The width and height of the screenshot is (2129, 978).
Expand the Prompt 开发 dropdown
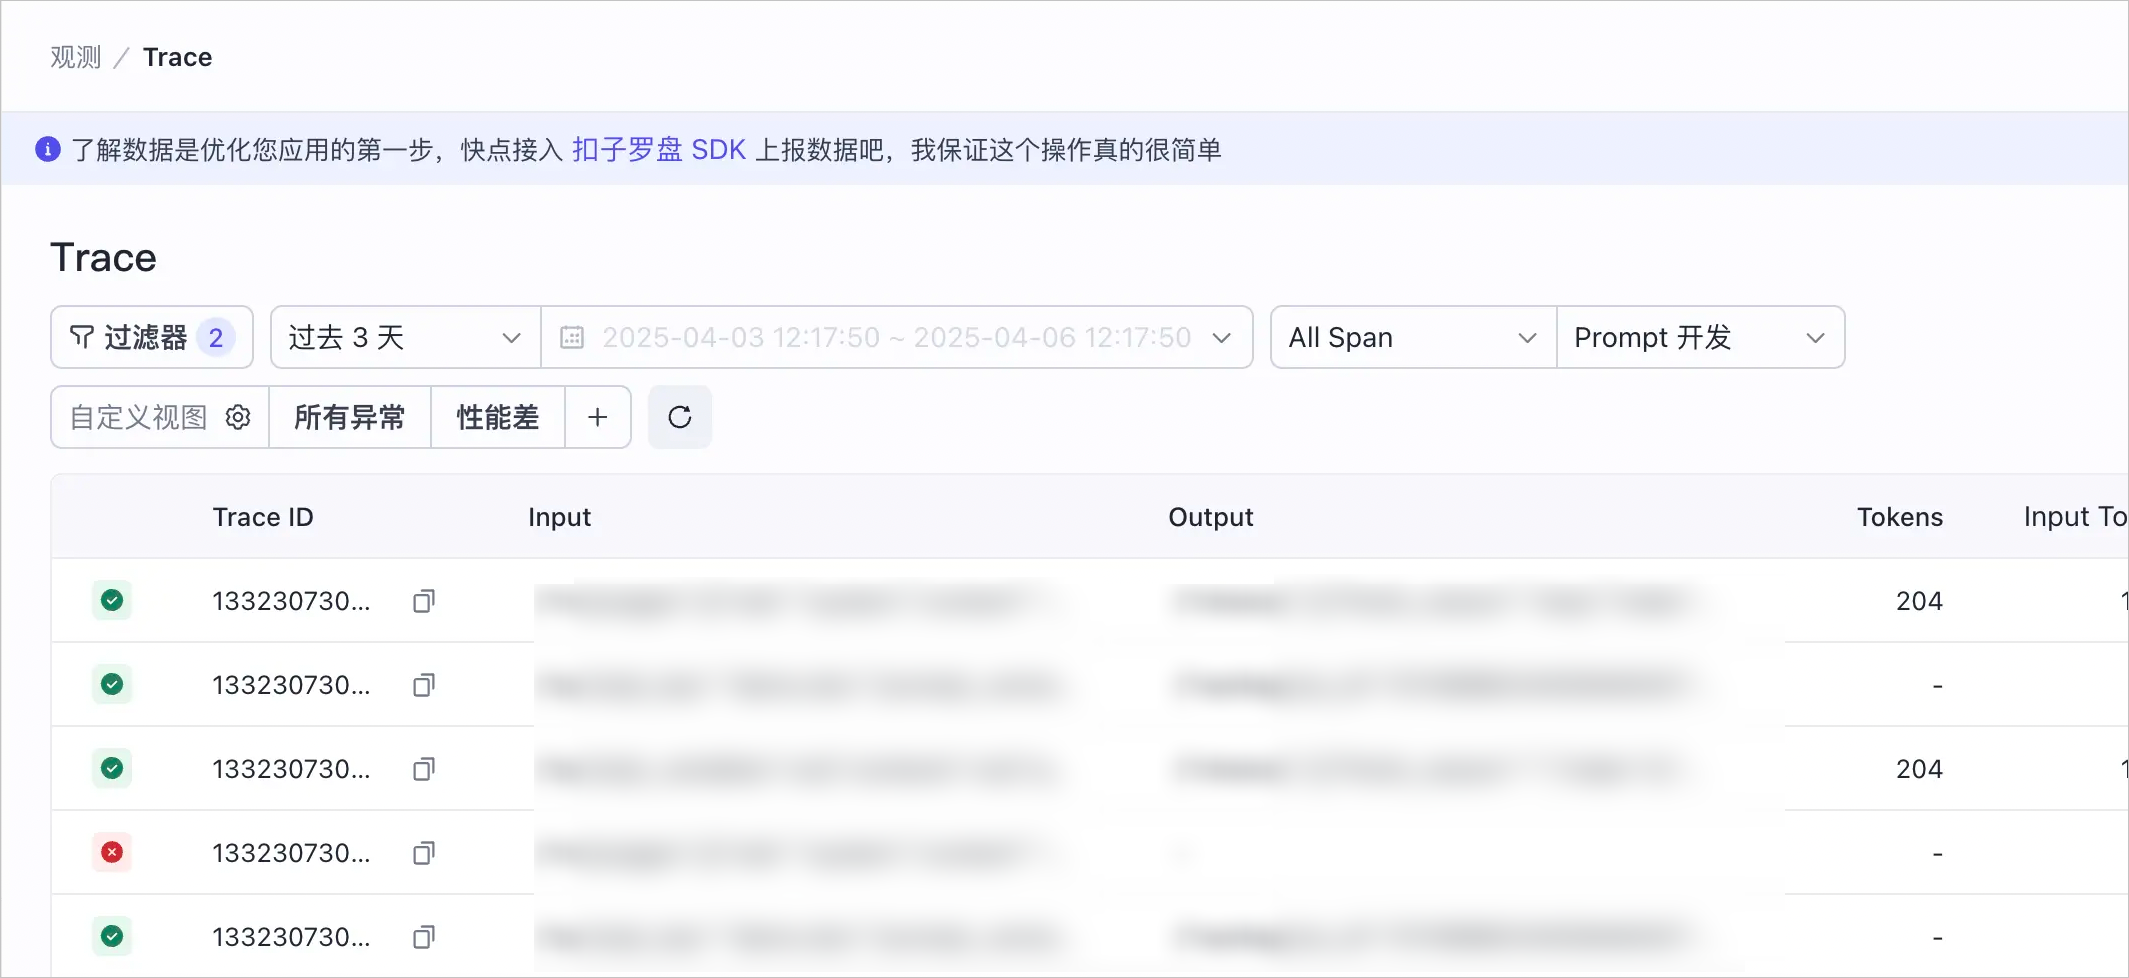coord(1700,337)
